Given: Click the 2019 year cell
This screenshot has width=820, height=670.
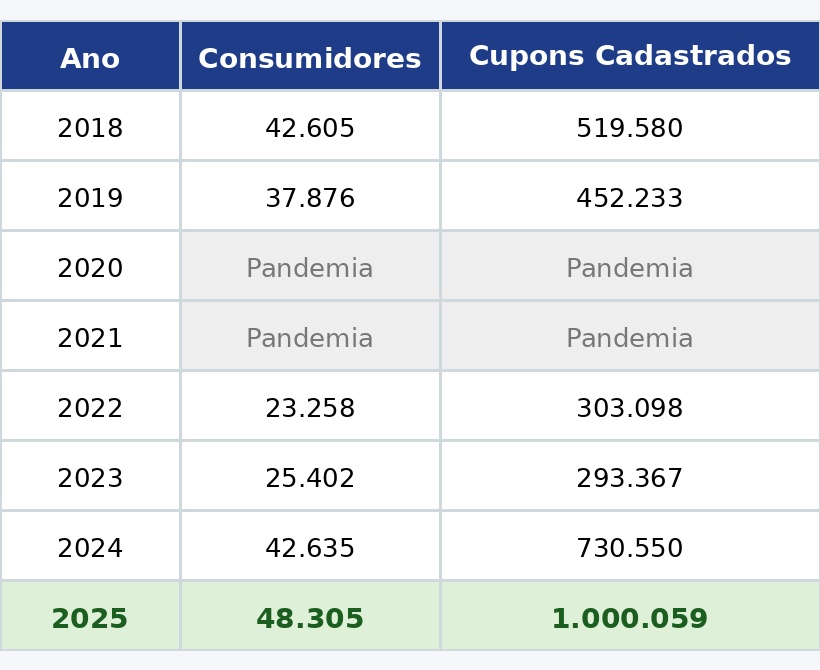Looking at the screenshot, I should pyautogui.click(x=90, y=198).
